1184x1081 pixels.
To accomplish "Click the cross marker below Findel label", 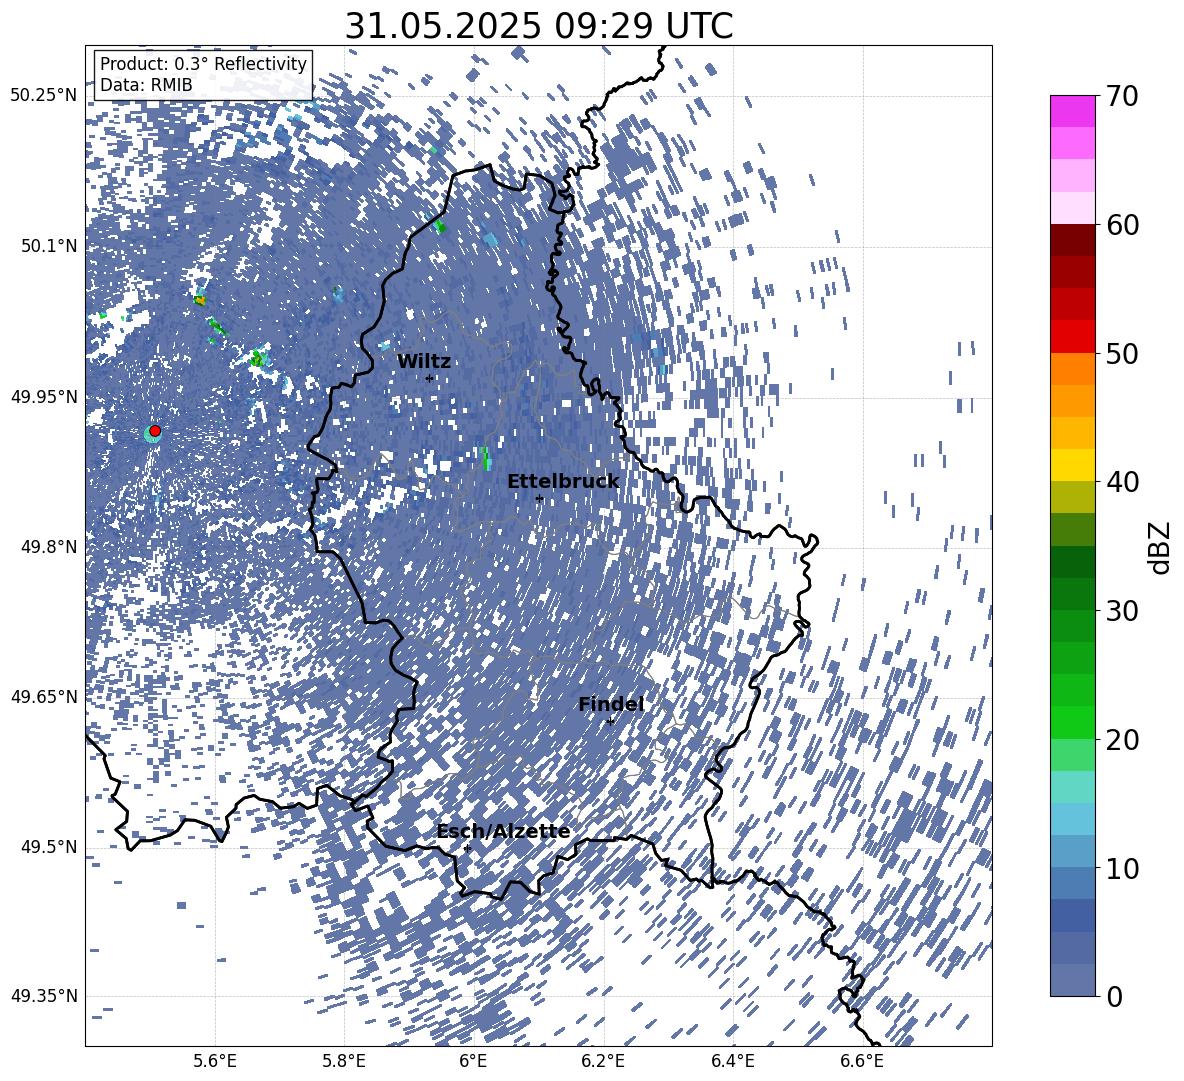I will pyautogui.click(x=610, y=722).
